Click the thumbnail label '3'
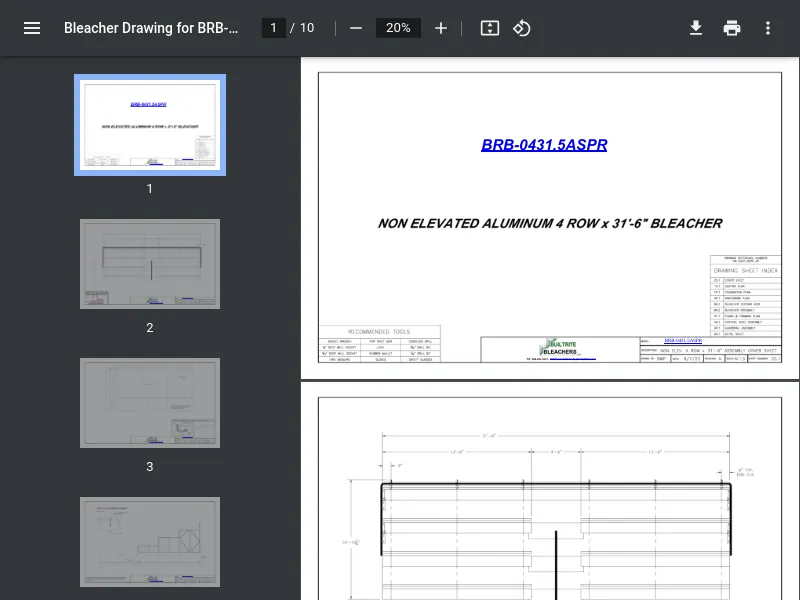This screenshot has height=600, width=800. 149,466
